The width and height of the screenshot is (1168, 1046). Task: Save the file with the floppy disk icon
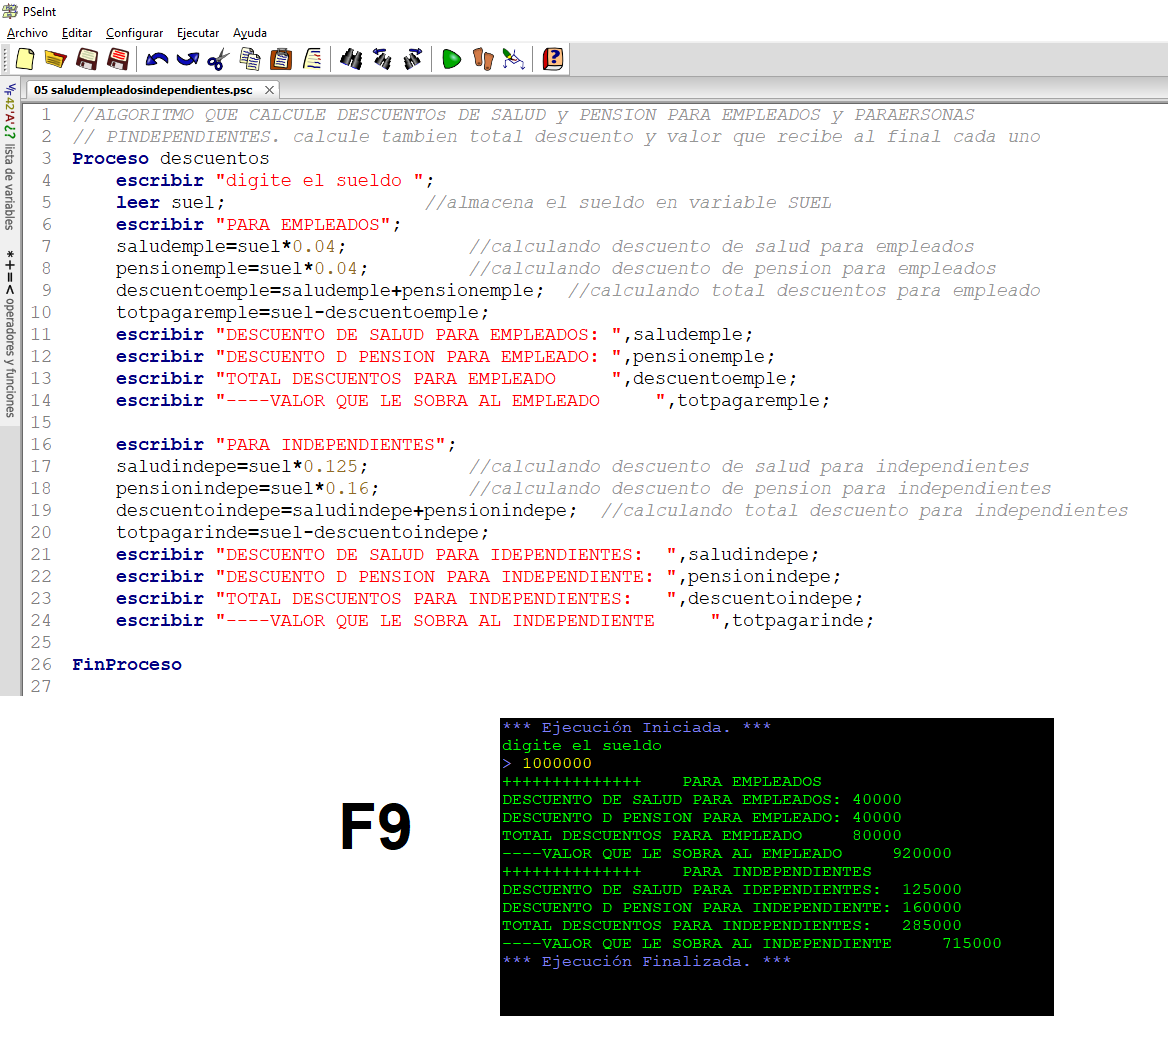[x=87, y=59]
